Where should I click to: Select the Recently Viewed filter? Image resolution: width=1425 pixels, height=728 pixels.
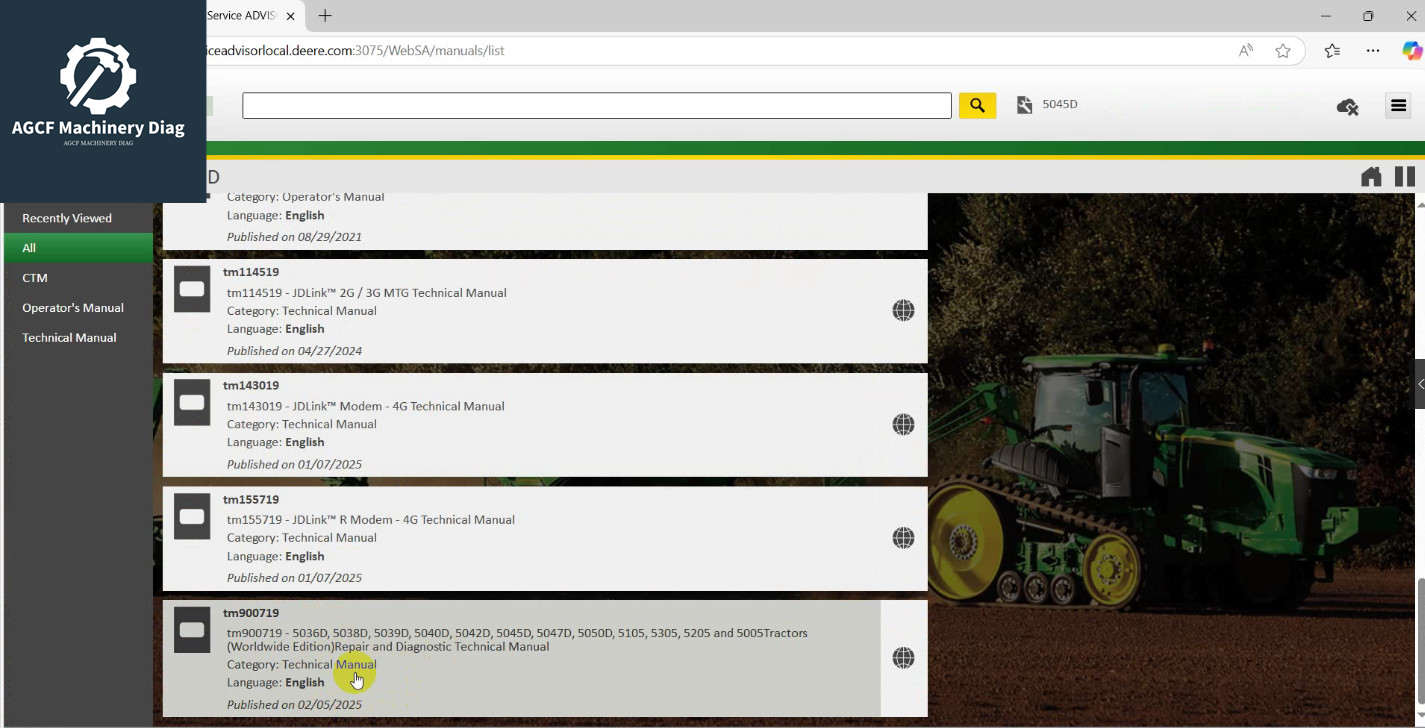78,218
